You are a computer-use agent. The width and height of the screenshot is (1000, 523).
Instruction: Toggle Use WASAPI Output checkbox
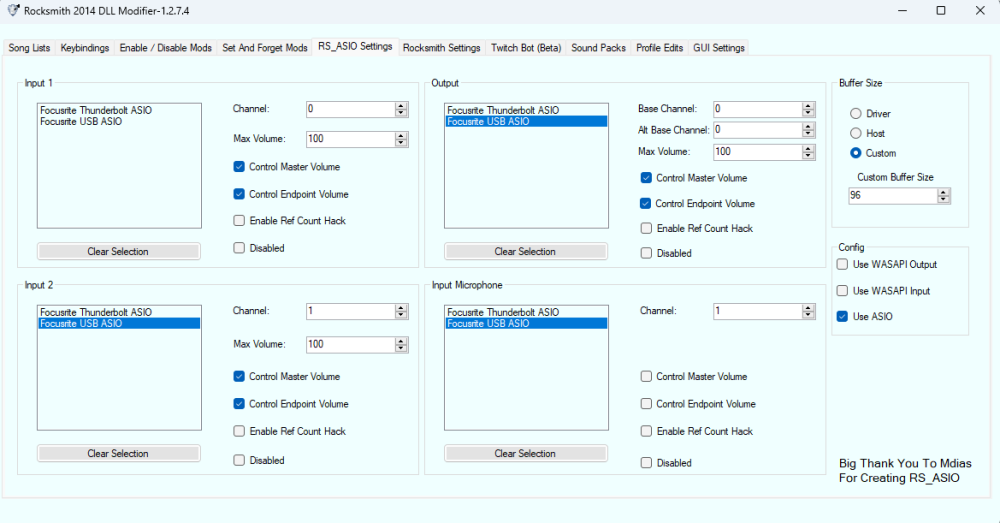pyautogui.click(x=842, y=265)
